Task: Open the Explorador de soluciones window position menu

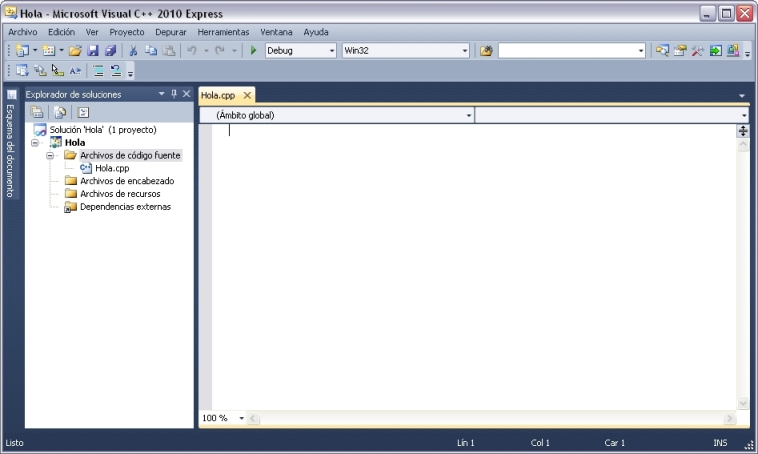Action: coord(161,94)
